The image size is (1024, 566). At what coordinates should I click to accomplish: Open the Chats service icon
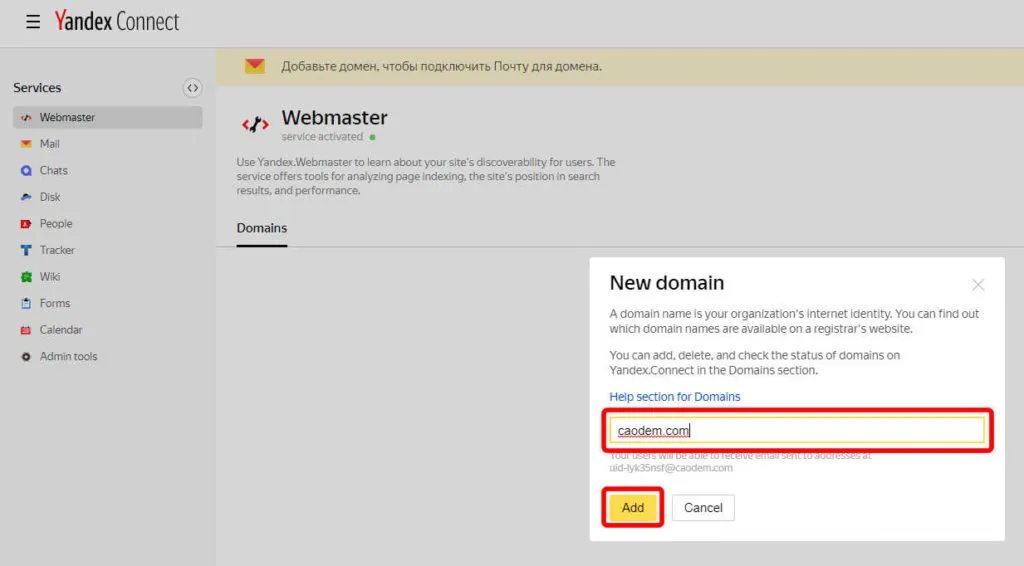(27, 171)
